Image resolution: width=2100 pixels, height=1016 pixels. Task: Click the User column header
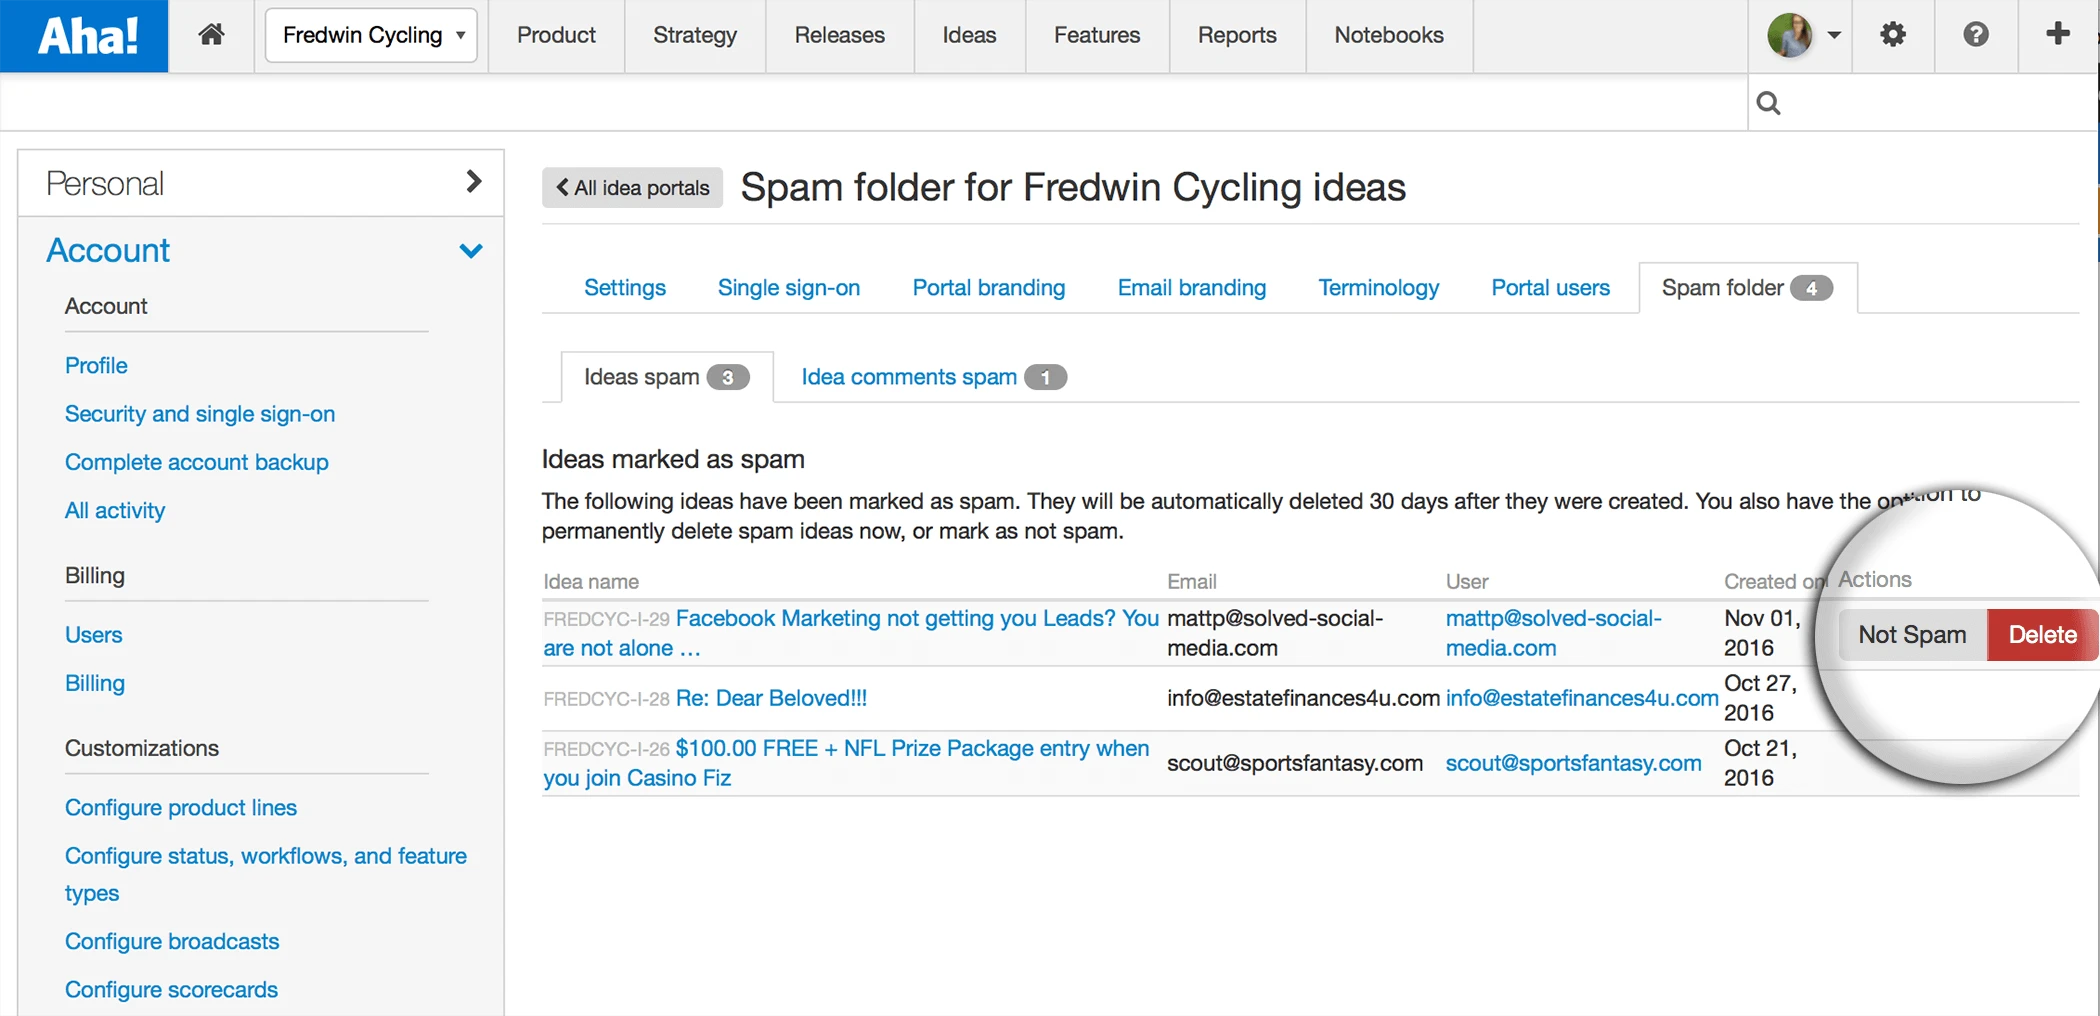1467,582
